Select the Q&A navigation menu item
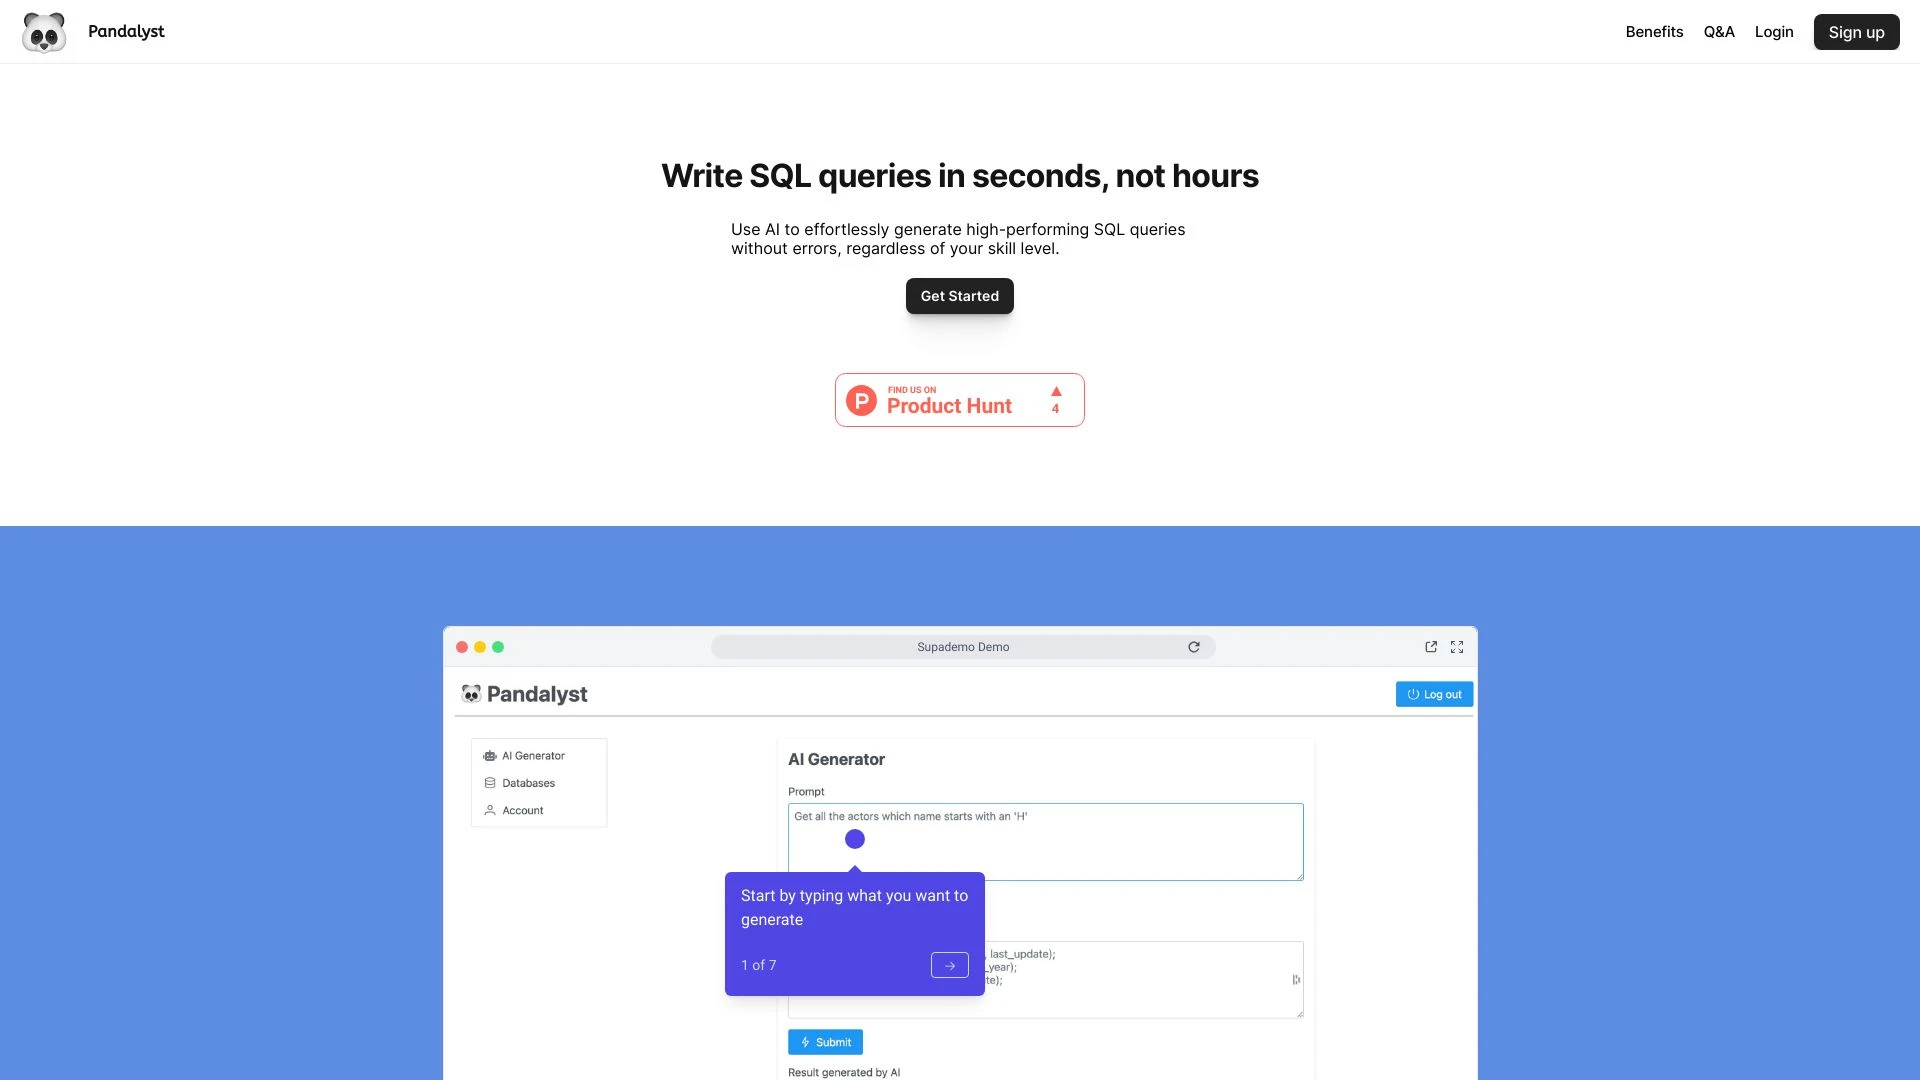 click(x=1720, y=32)
